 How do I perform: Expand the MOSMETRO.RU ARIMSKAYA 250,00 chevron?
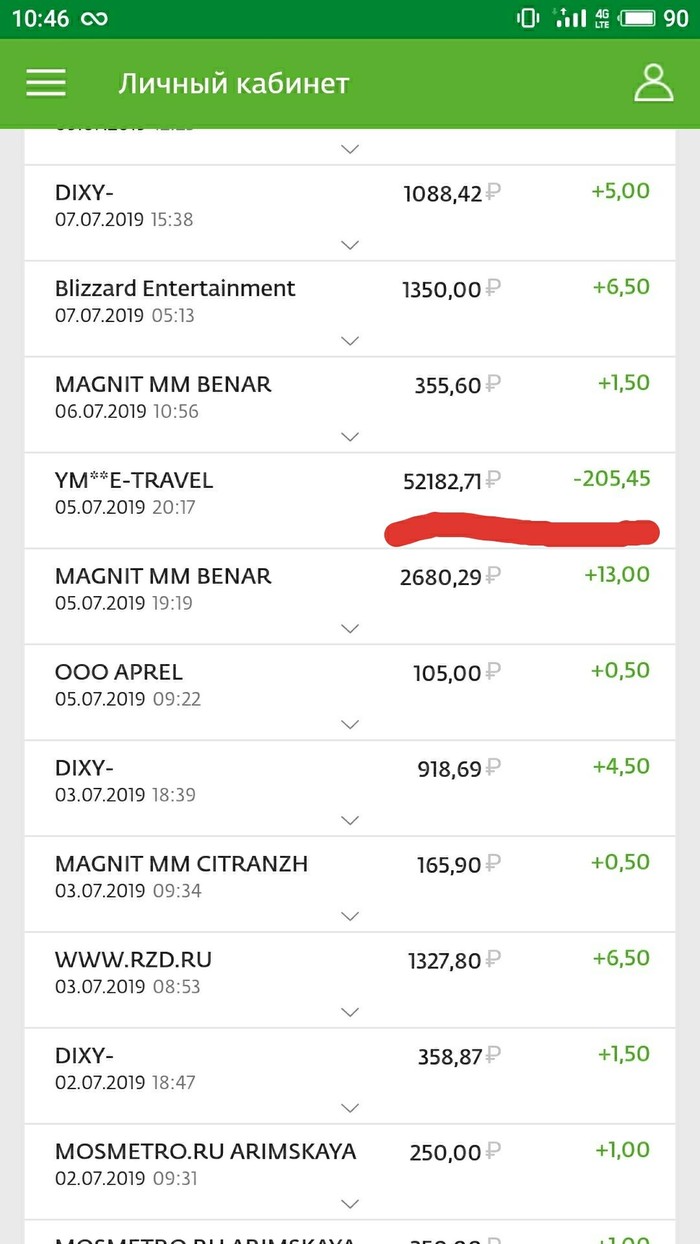coord(350,1204)
